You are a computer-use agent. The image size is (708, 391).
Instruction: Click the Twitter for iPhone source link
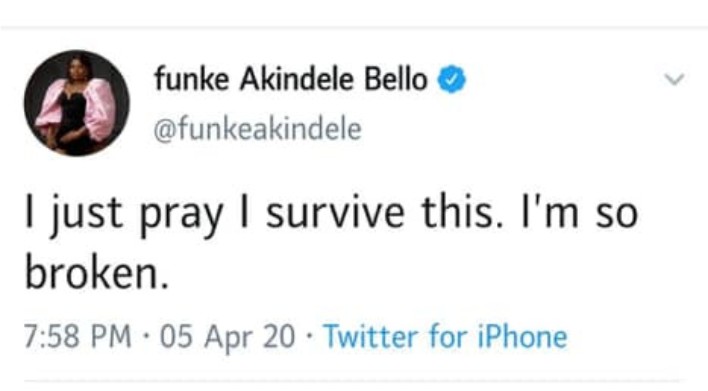click(x=446, y=337)
